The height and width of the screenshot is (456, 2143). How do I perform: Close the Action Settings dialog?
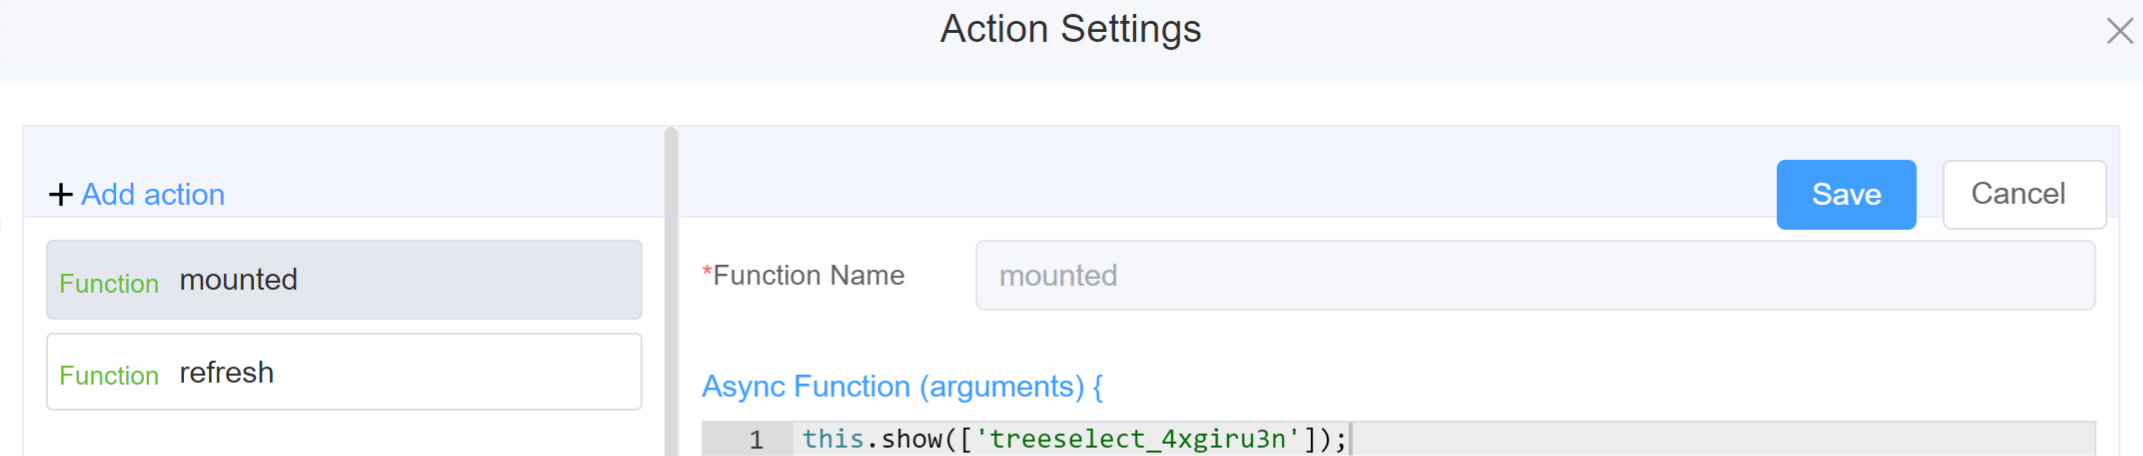pos(2119,31)
